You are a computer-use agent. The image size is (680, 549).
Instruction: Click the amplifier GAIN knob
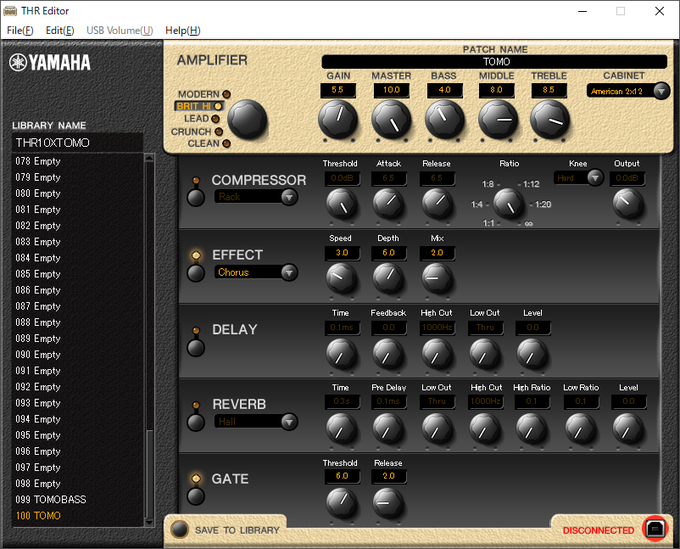pos(338,119)
